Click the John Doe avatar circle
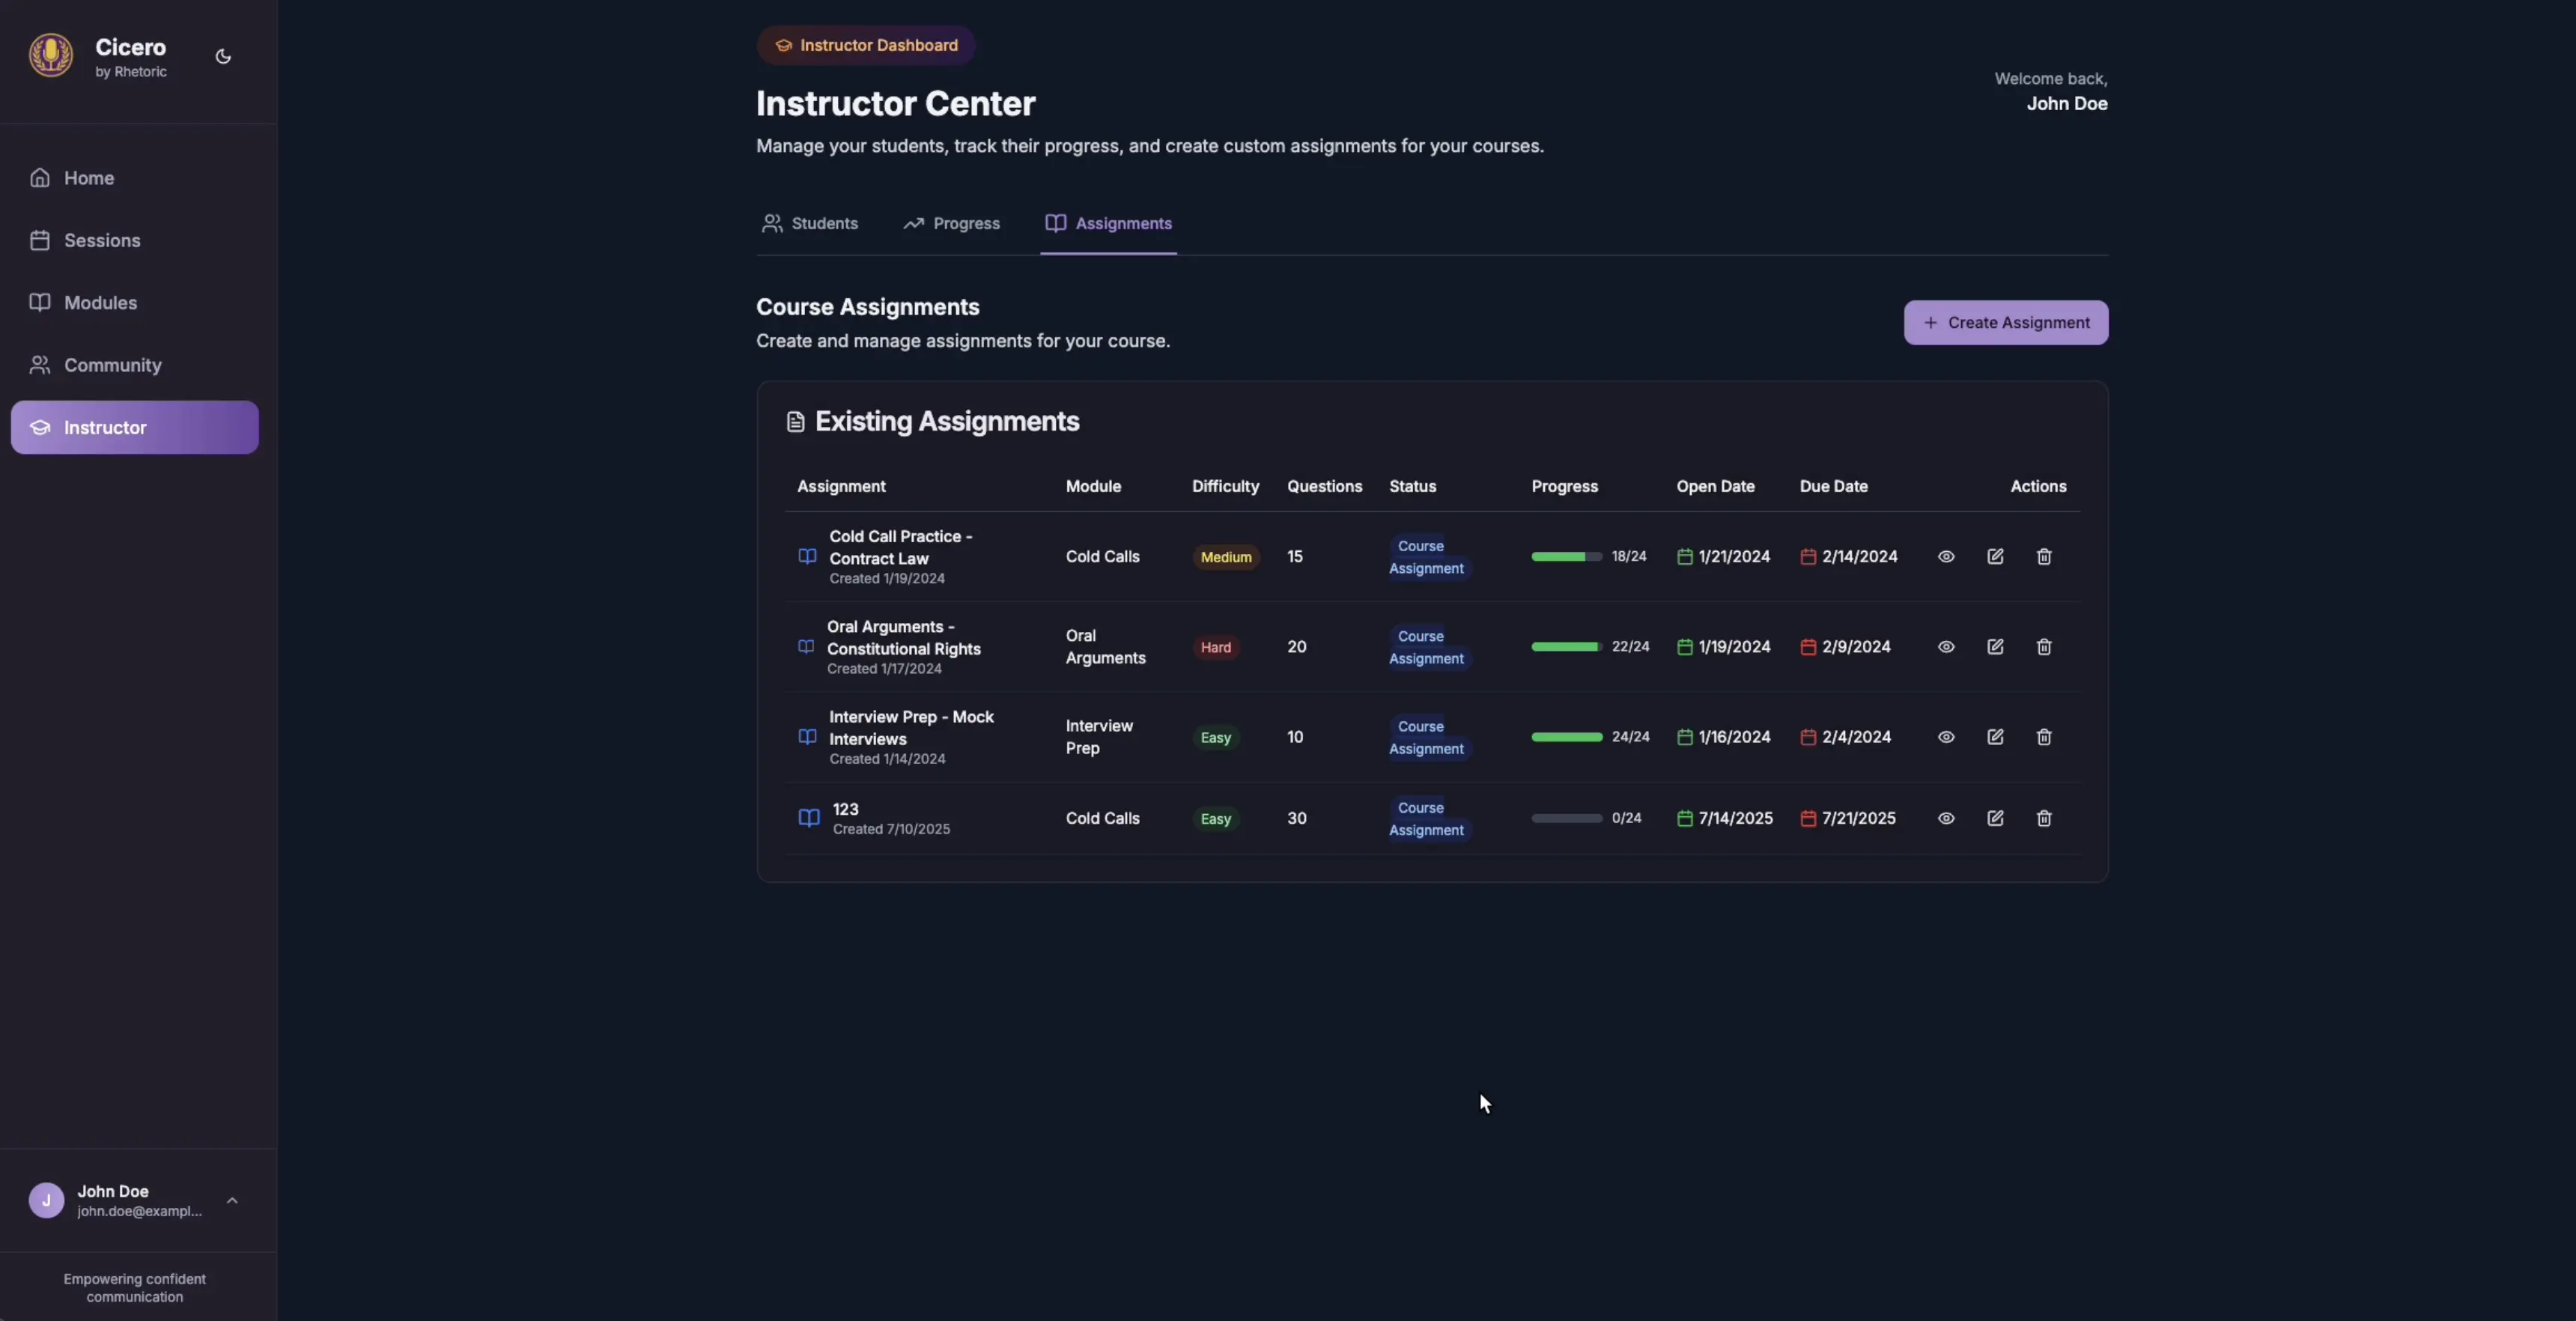The height and width of the screenshot is (1321, 2576). 46,1200
